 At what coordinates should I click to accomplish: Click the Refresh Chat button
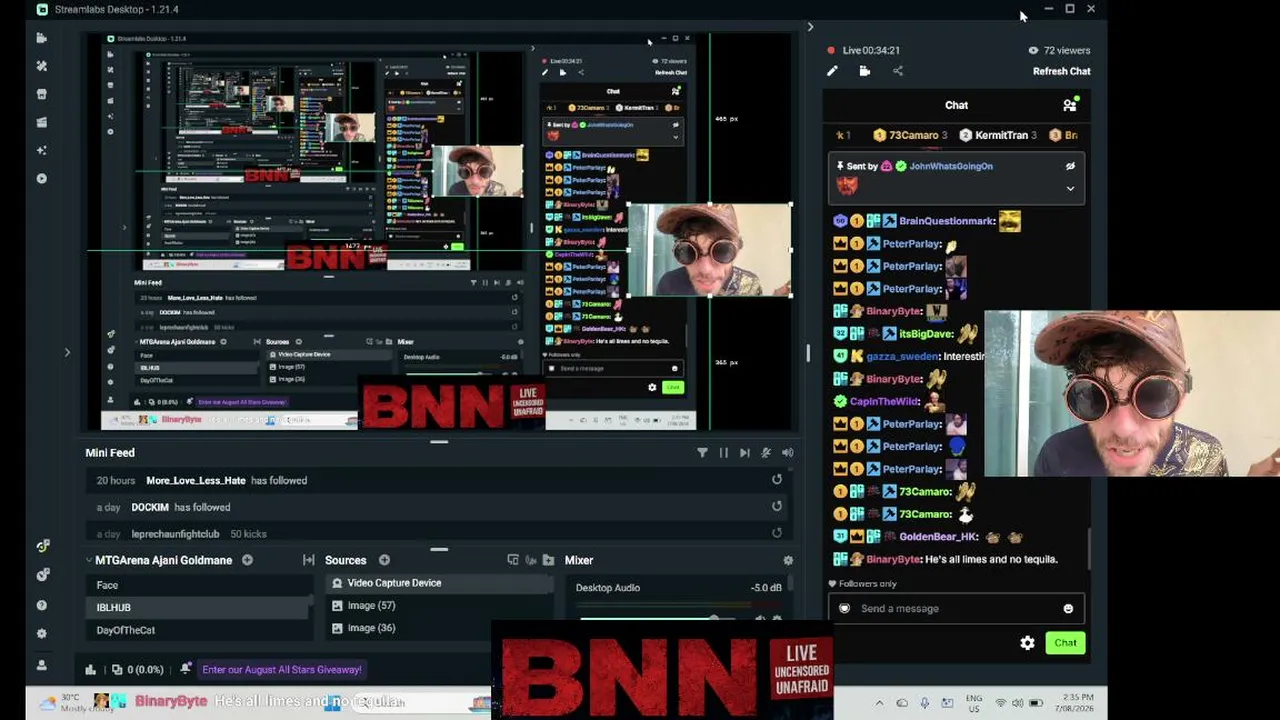point(1062,71)
